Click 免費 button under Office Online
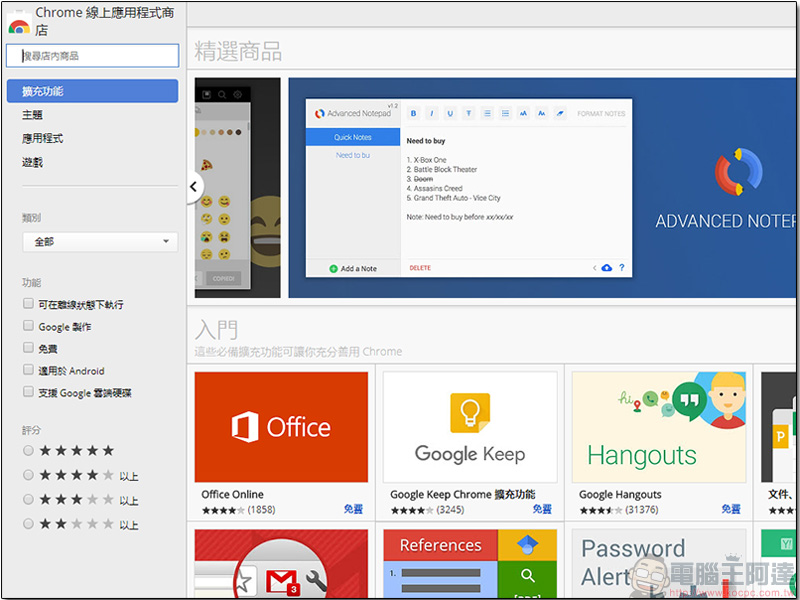 point(353,509)
